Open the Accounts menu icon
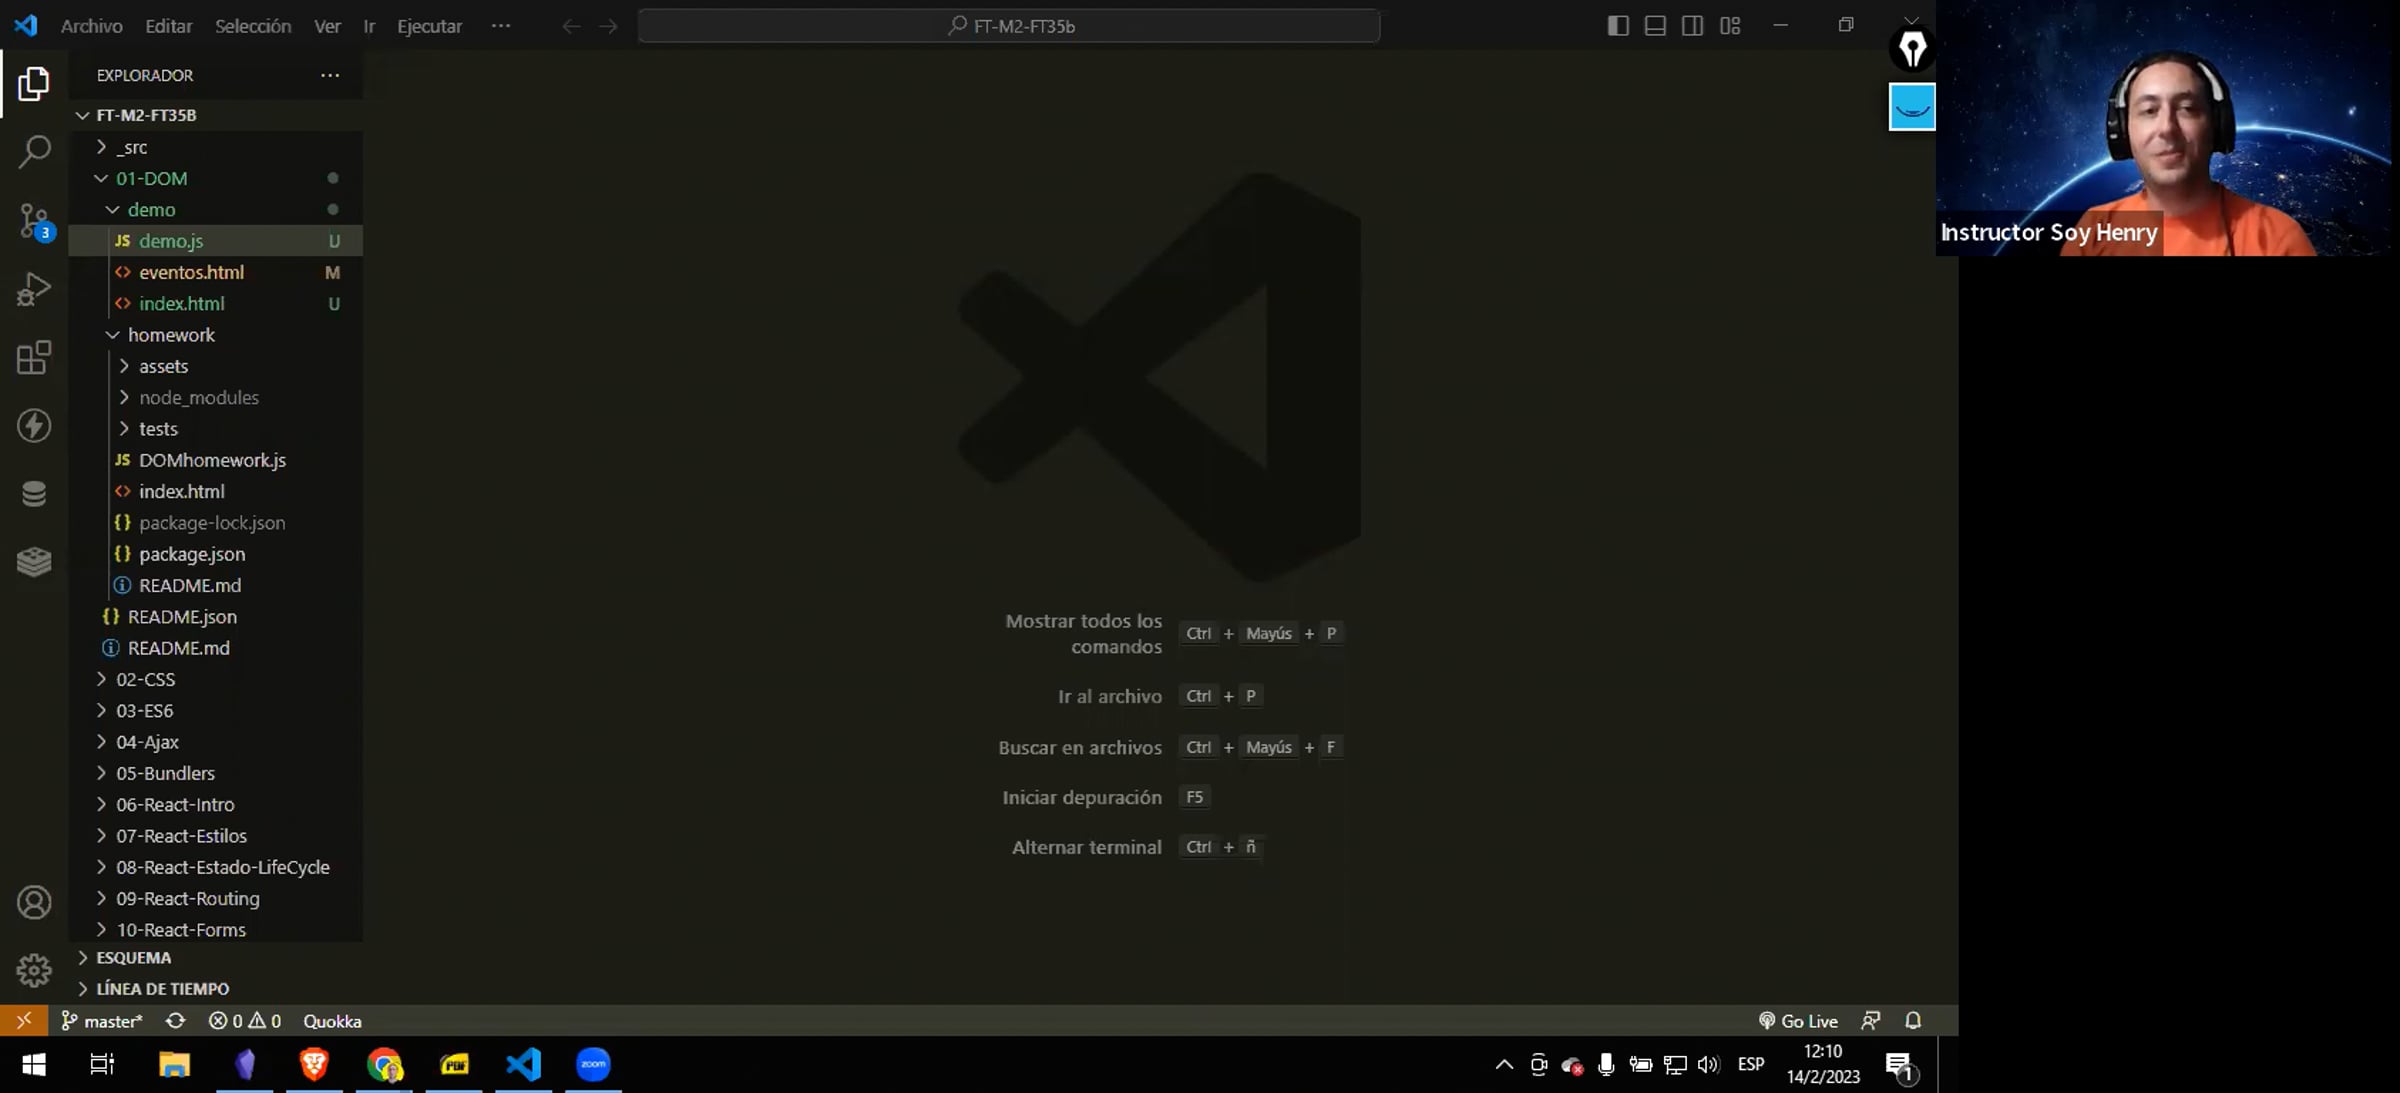This screenshot has height=1093, width=2400. 34,903
